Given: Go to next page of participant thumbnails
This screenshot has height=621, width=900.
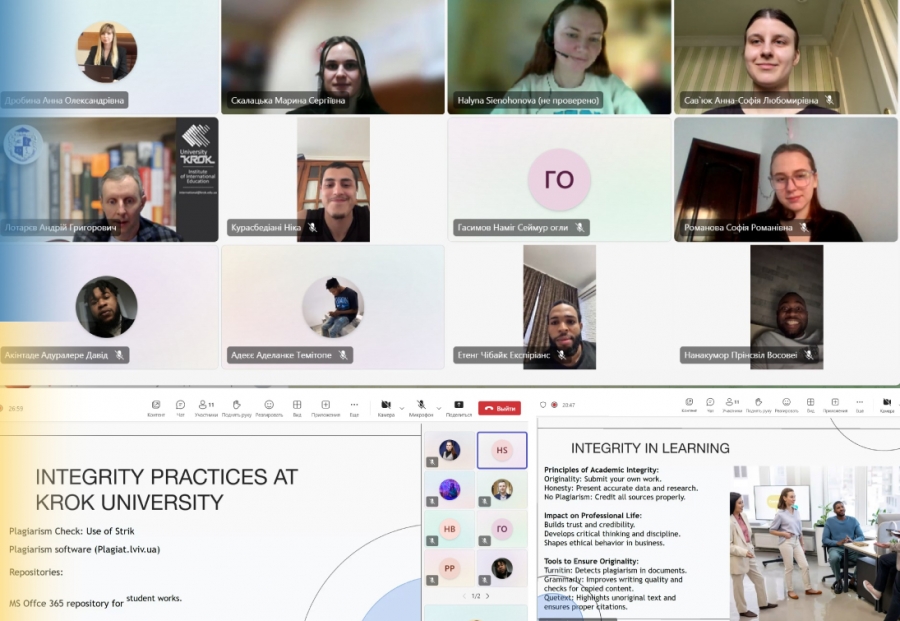Looking at the screenshot, I should [x=488, y=596].
